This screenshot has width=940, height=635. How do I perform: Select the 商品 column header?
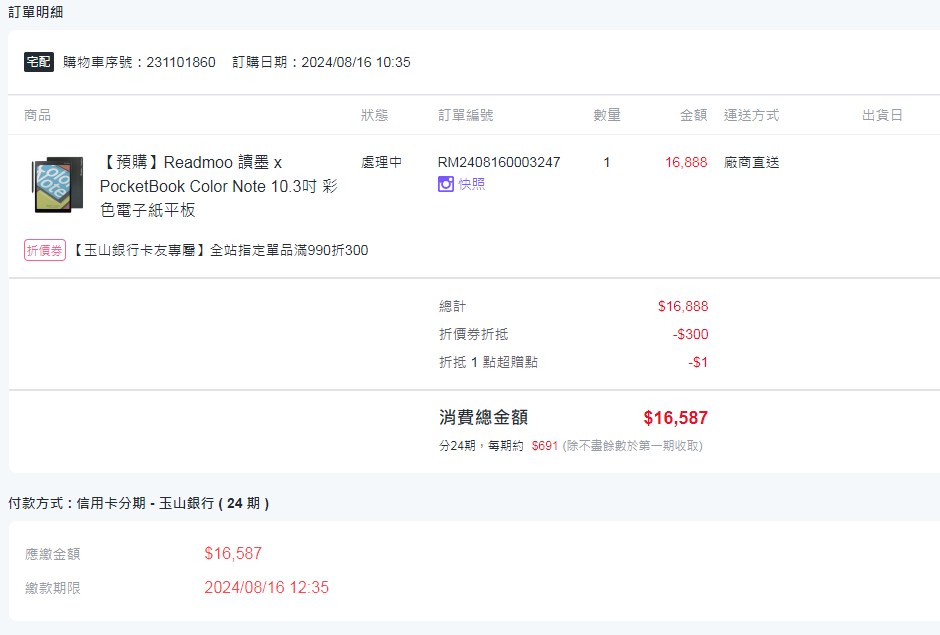(x=37, y=115)
